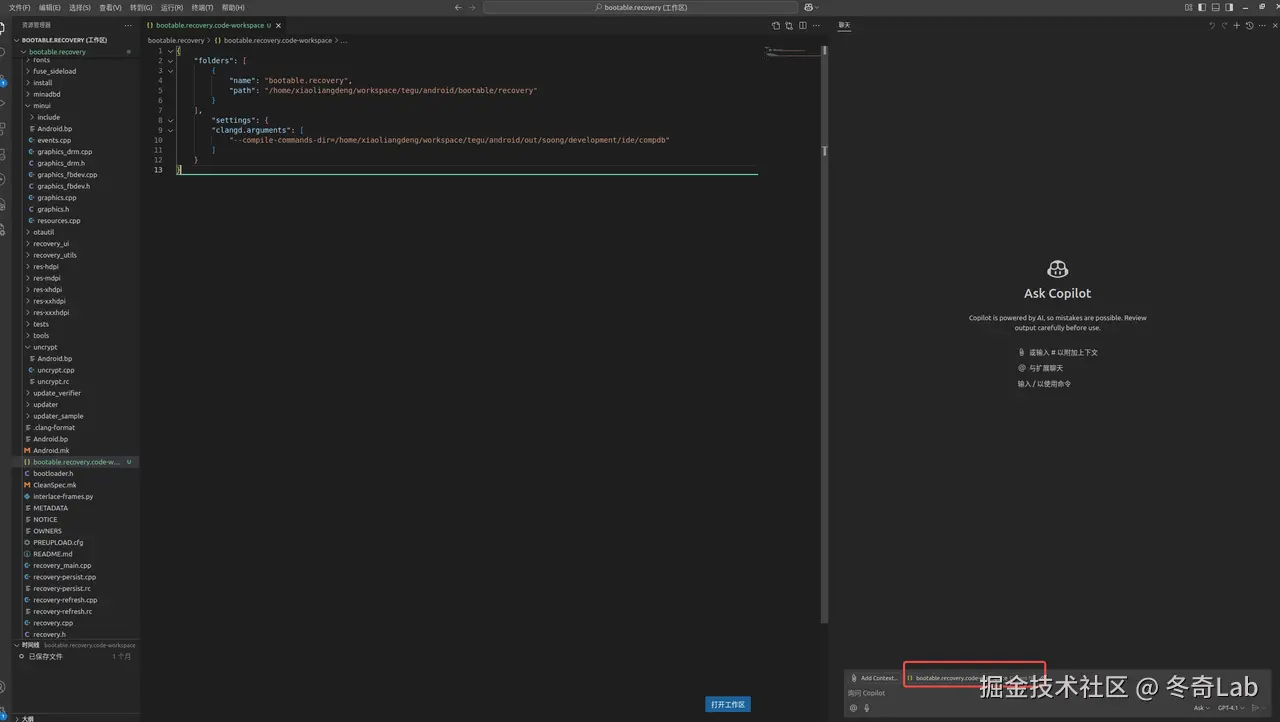Switch to the 聊天 tab
Image resolution: width=1280 pixels, height=722 pixels.
click(845, 25)
